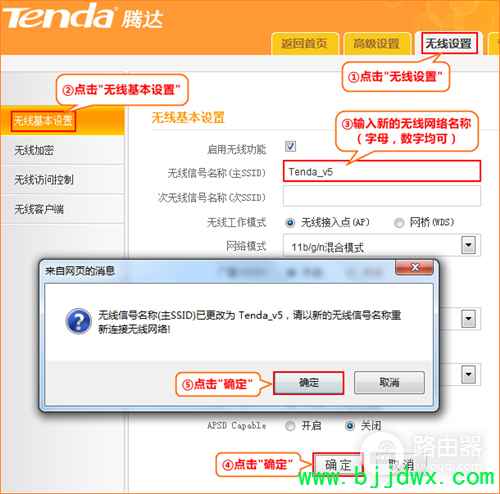Open the 网络模式 dropdown arrow
This screenshot has width=500, height=494.
click(468, 245)
